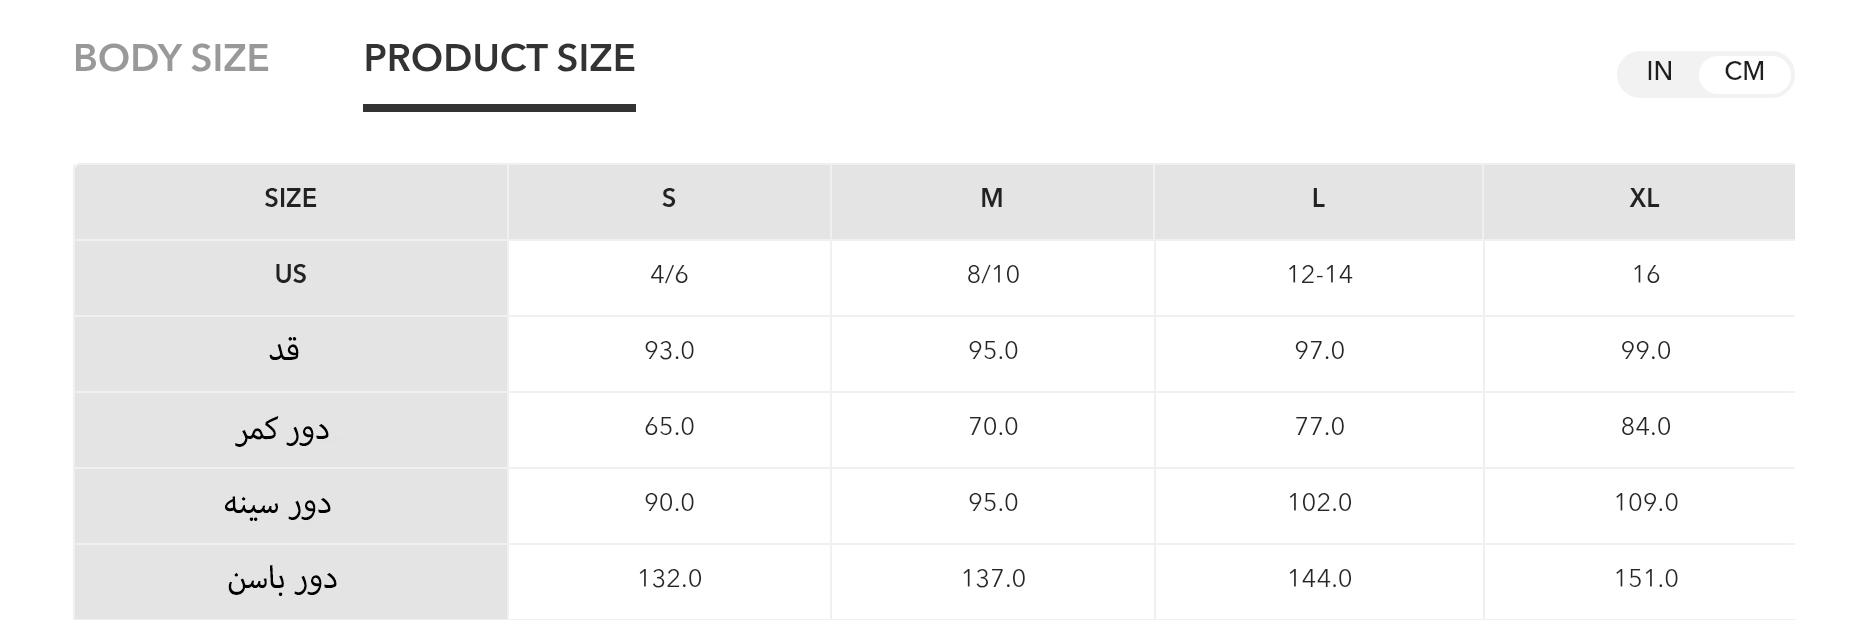Screen dimensions: 1868x620
Task: Select CM measurement unit
Action: click(1744, 72)
